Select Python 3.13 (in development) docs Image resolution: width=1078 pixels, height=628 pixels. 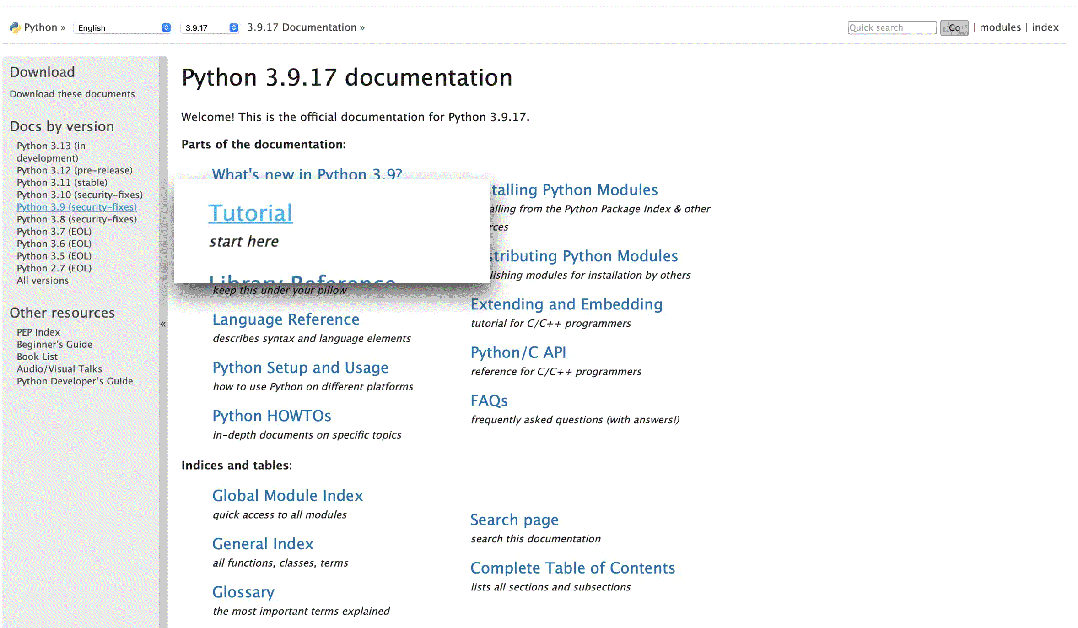tap(51, 152)
